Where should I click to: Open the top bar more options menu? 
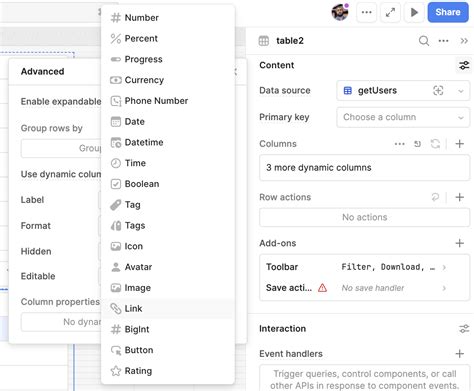tap(366, 12)
